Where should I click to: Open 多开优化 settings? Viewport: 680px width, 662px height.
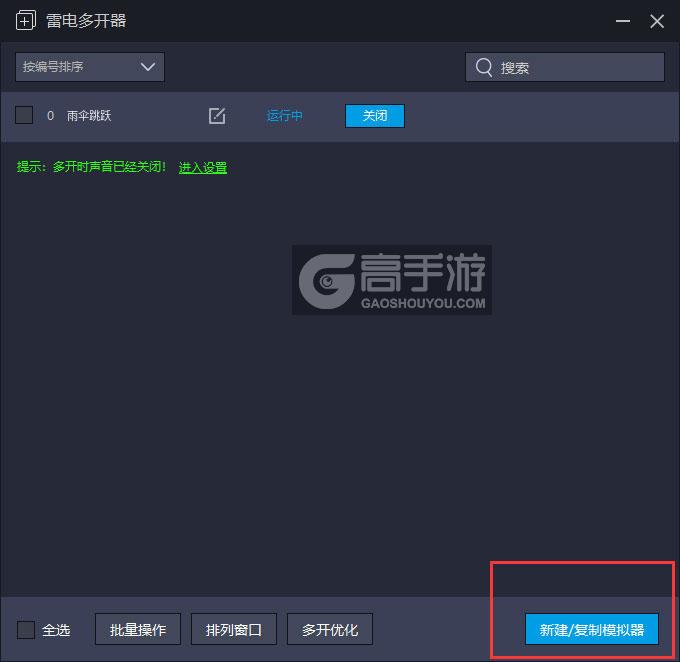[x=330, y=629]
